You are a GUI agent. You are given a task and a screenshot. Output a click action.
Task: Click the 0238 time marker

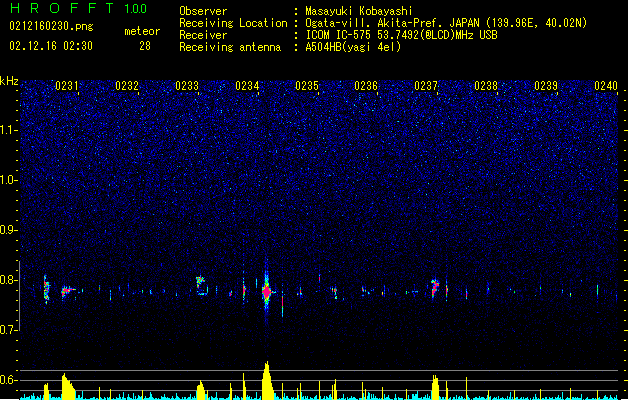pyautogui.click(x=486, y=86)
